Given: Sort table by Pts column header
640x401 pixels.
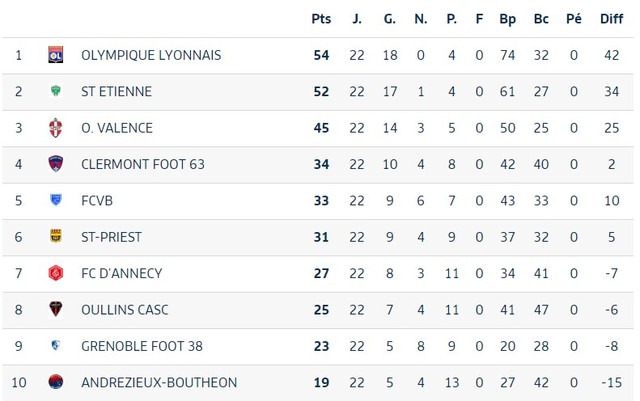Looking at the screenshot, I should [321, 19].
